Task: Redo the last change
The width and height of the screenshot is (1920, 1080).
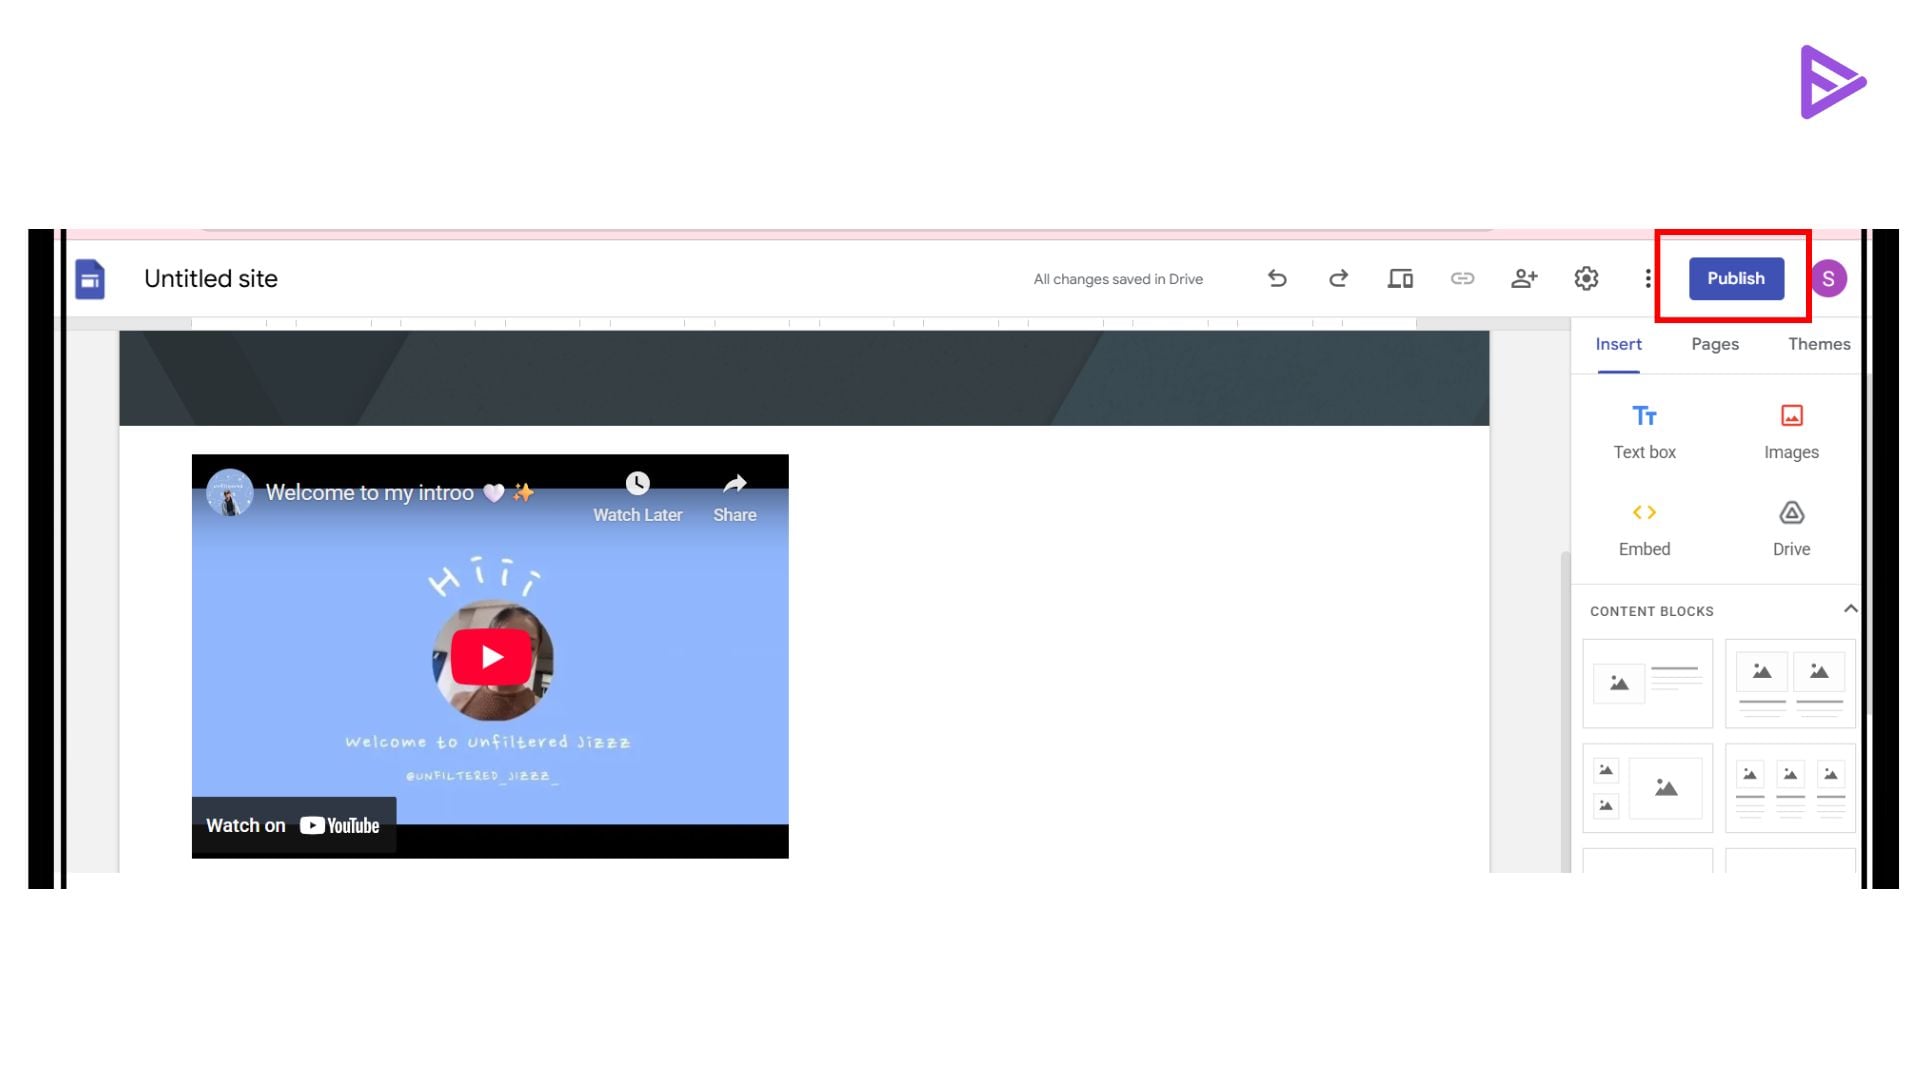Action: coord(1338,279)
